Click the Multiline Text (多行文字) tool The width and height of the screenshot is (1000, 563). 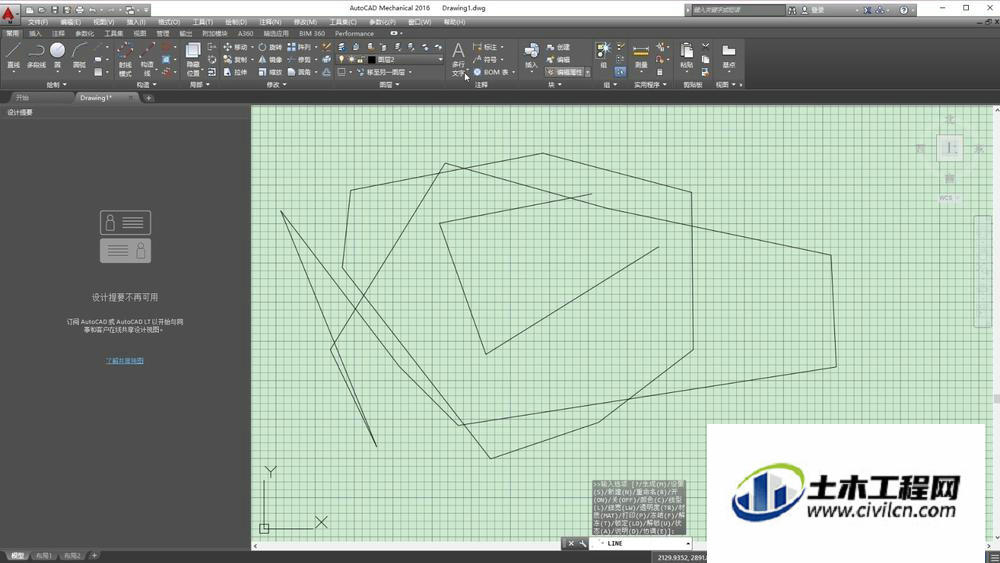coord(458,59)
